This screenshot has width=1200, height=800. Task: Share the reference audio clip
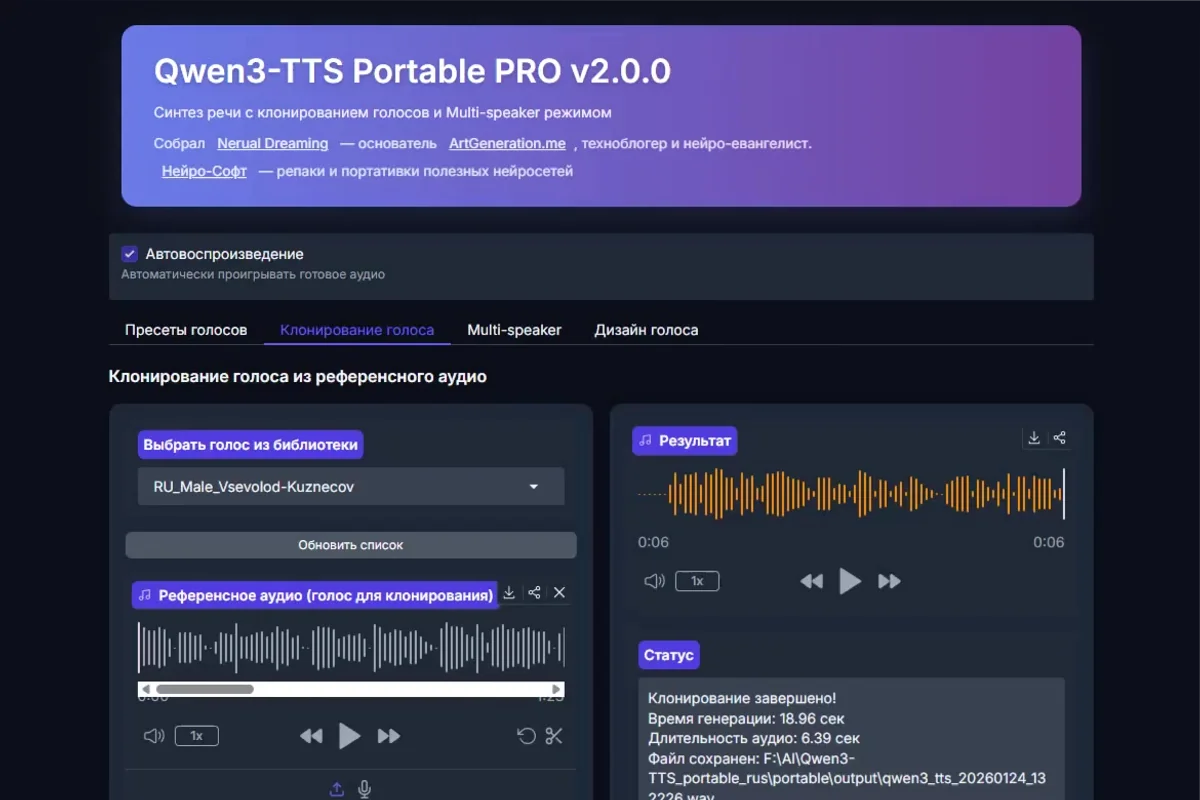click(534, 593)
